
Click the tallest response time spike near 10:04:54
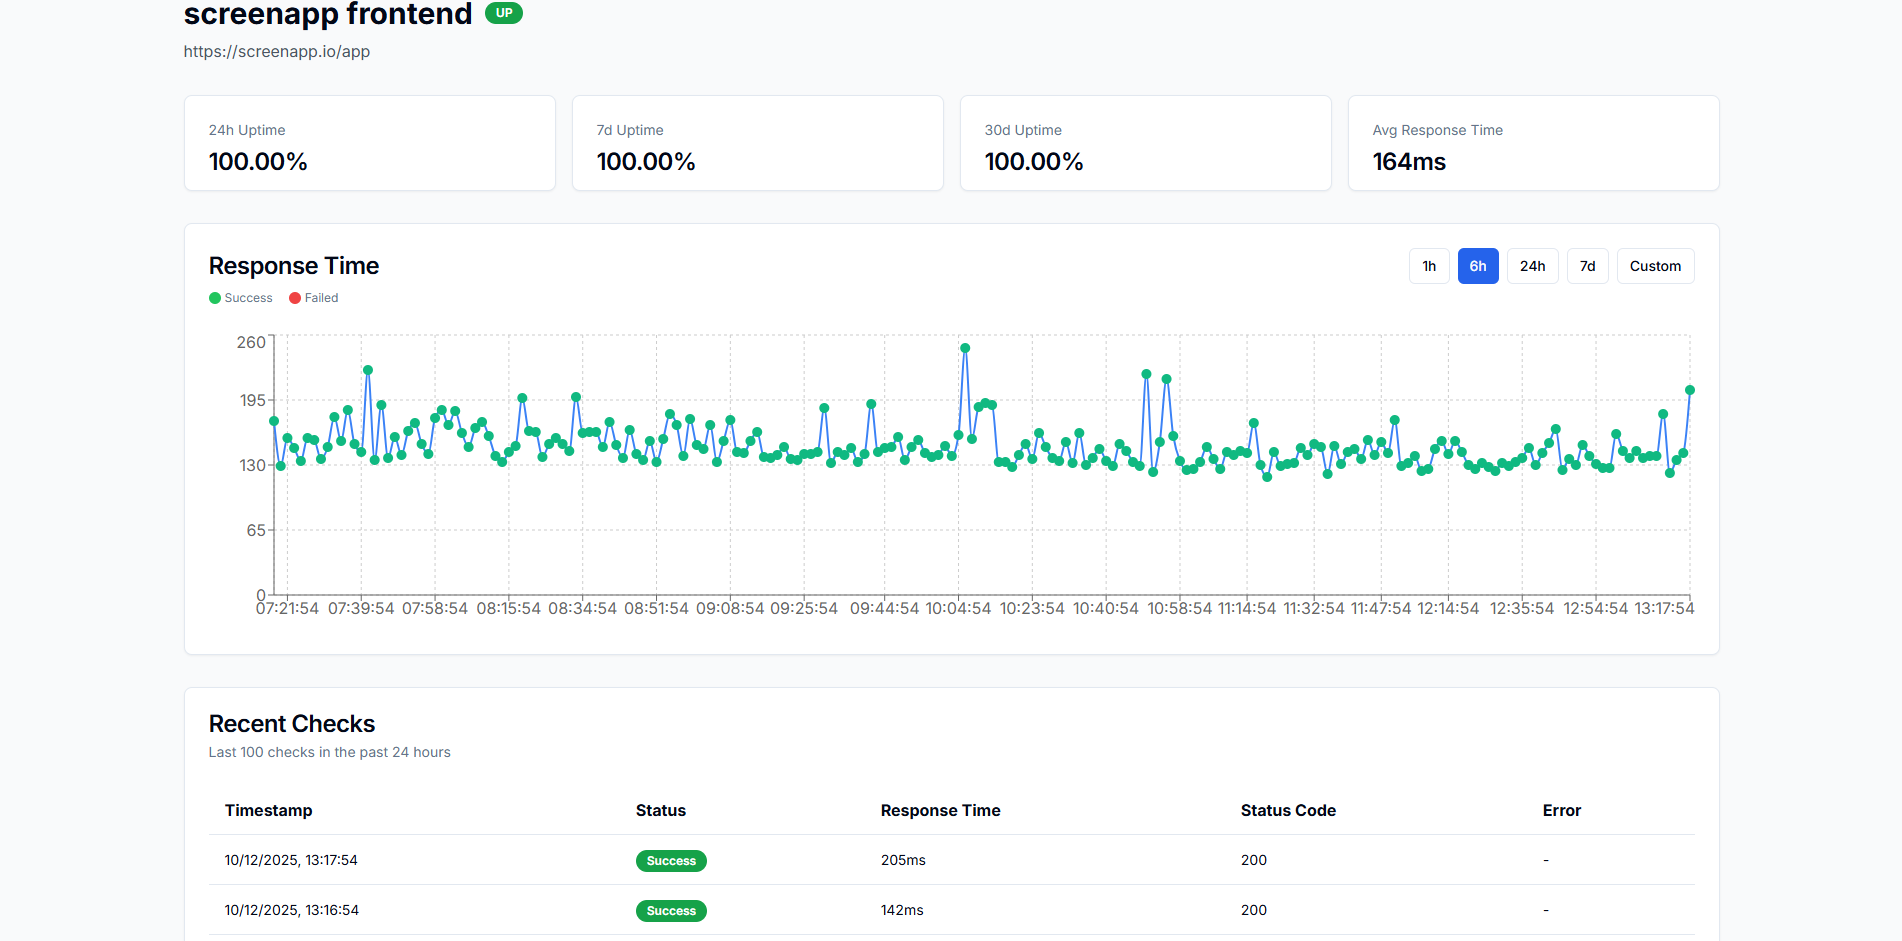pos(963,348)
